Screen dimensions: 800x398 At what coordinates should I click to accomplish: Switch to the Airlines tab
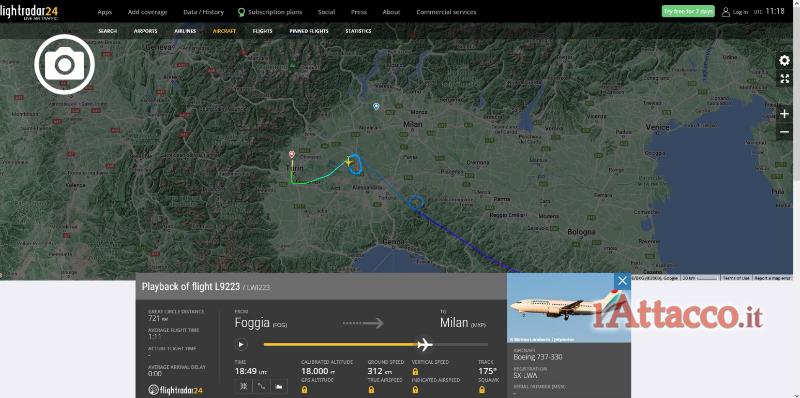pyautogui.click(x=185, y=31)
